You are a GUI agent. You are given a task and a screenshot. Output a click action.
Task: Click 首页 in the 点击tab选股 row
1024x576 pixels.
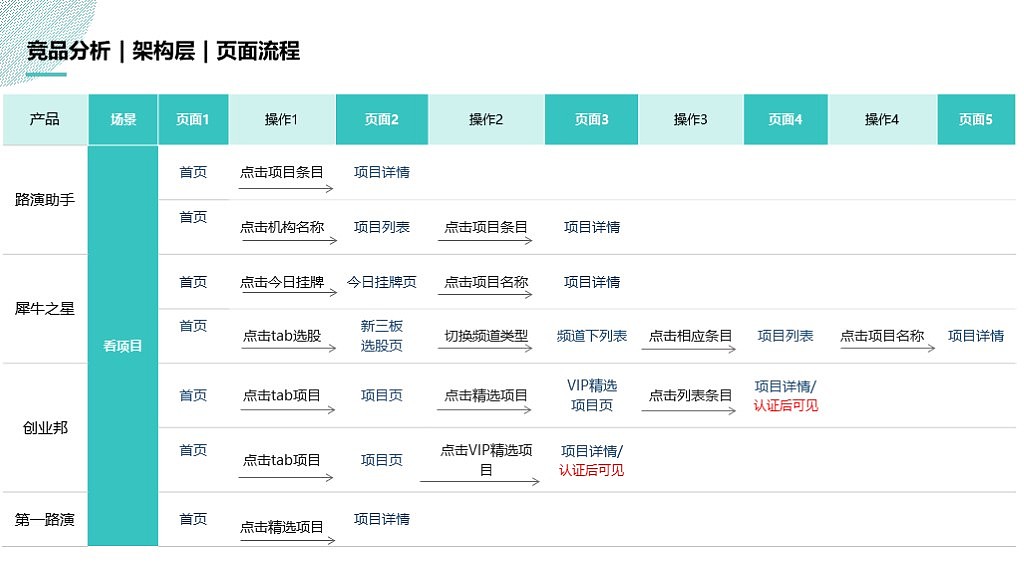pyautogui.click(x=193, y=326)
